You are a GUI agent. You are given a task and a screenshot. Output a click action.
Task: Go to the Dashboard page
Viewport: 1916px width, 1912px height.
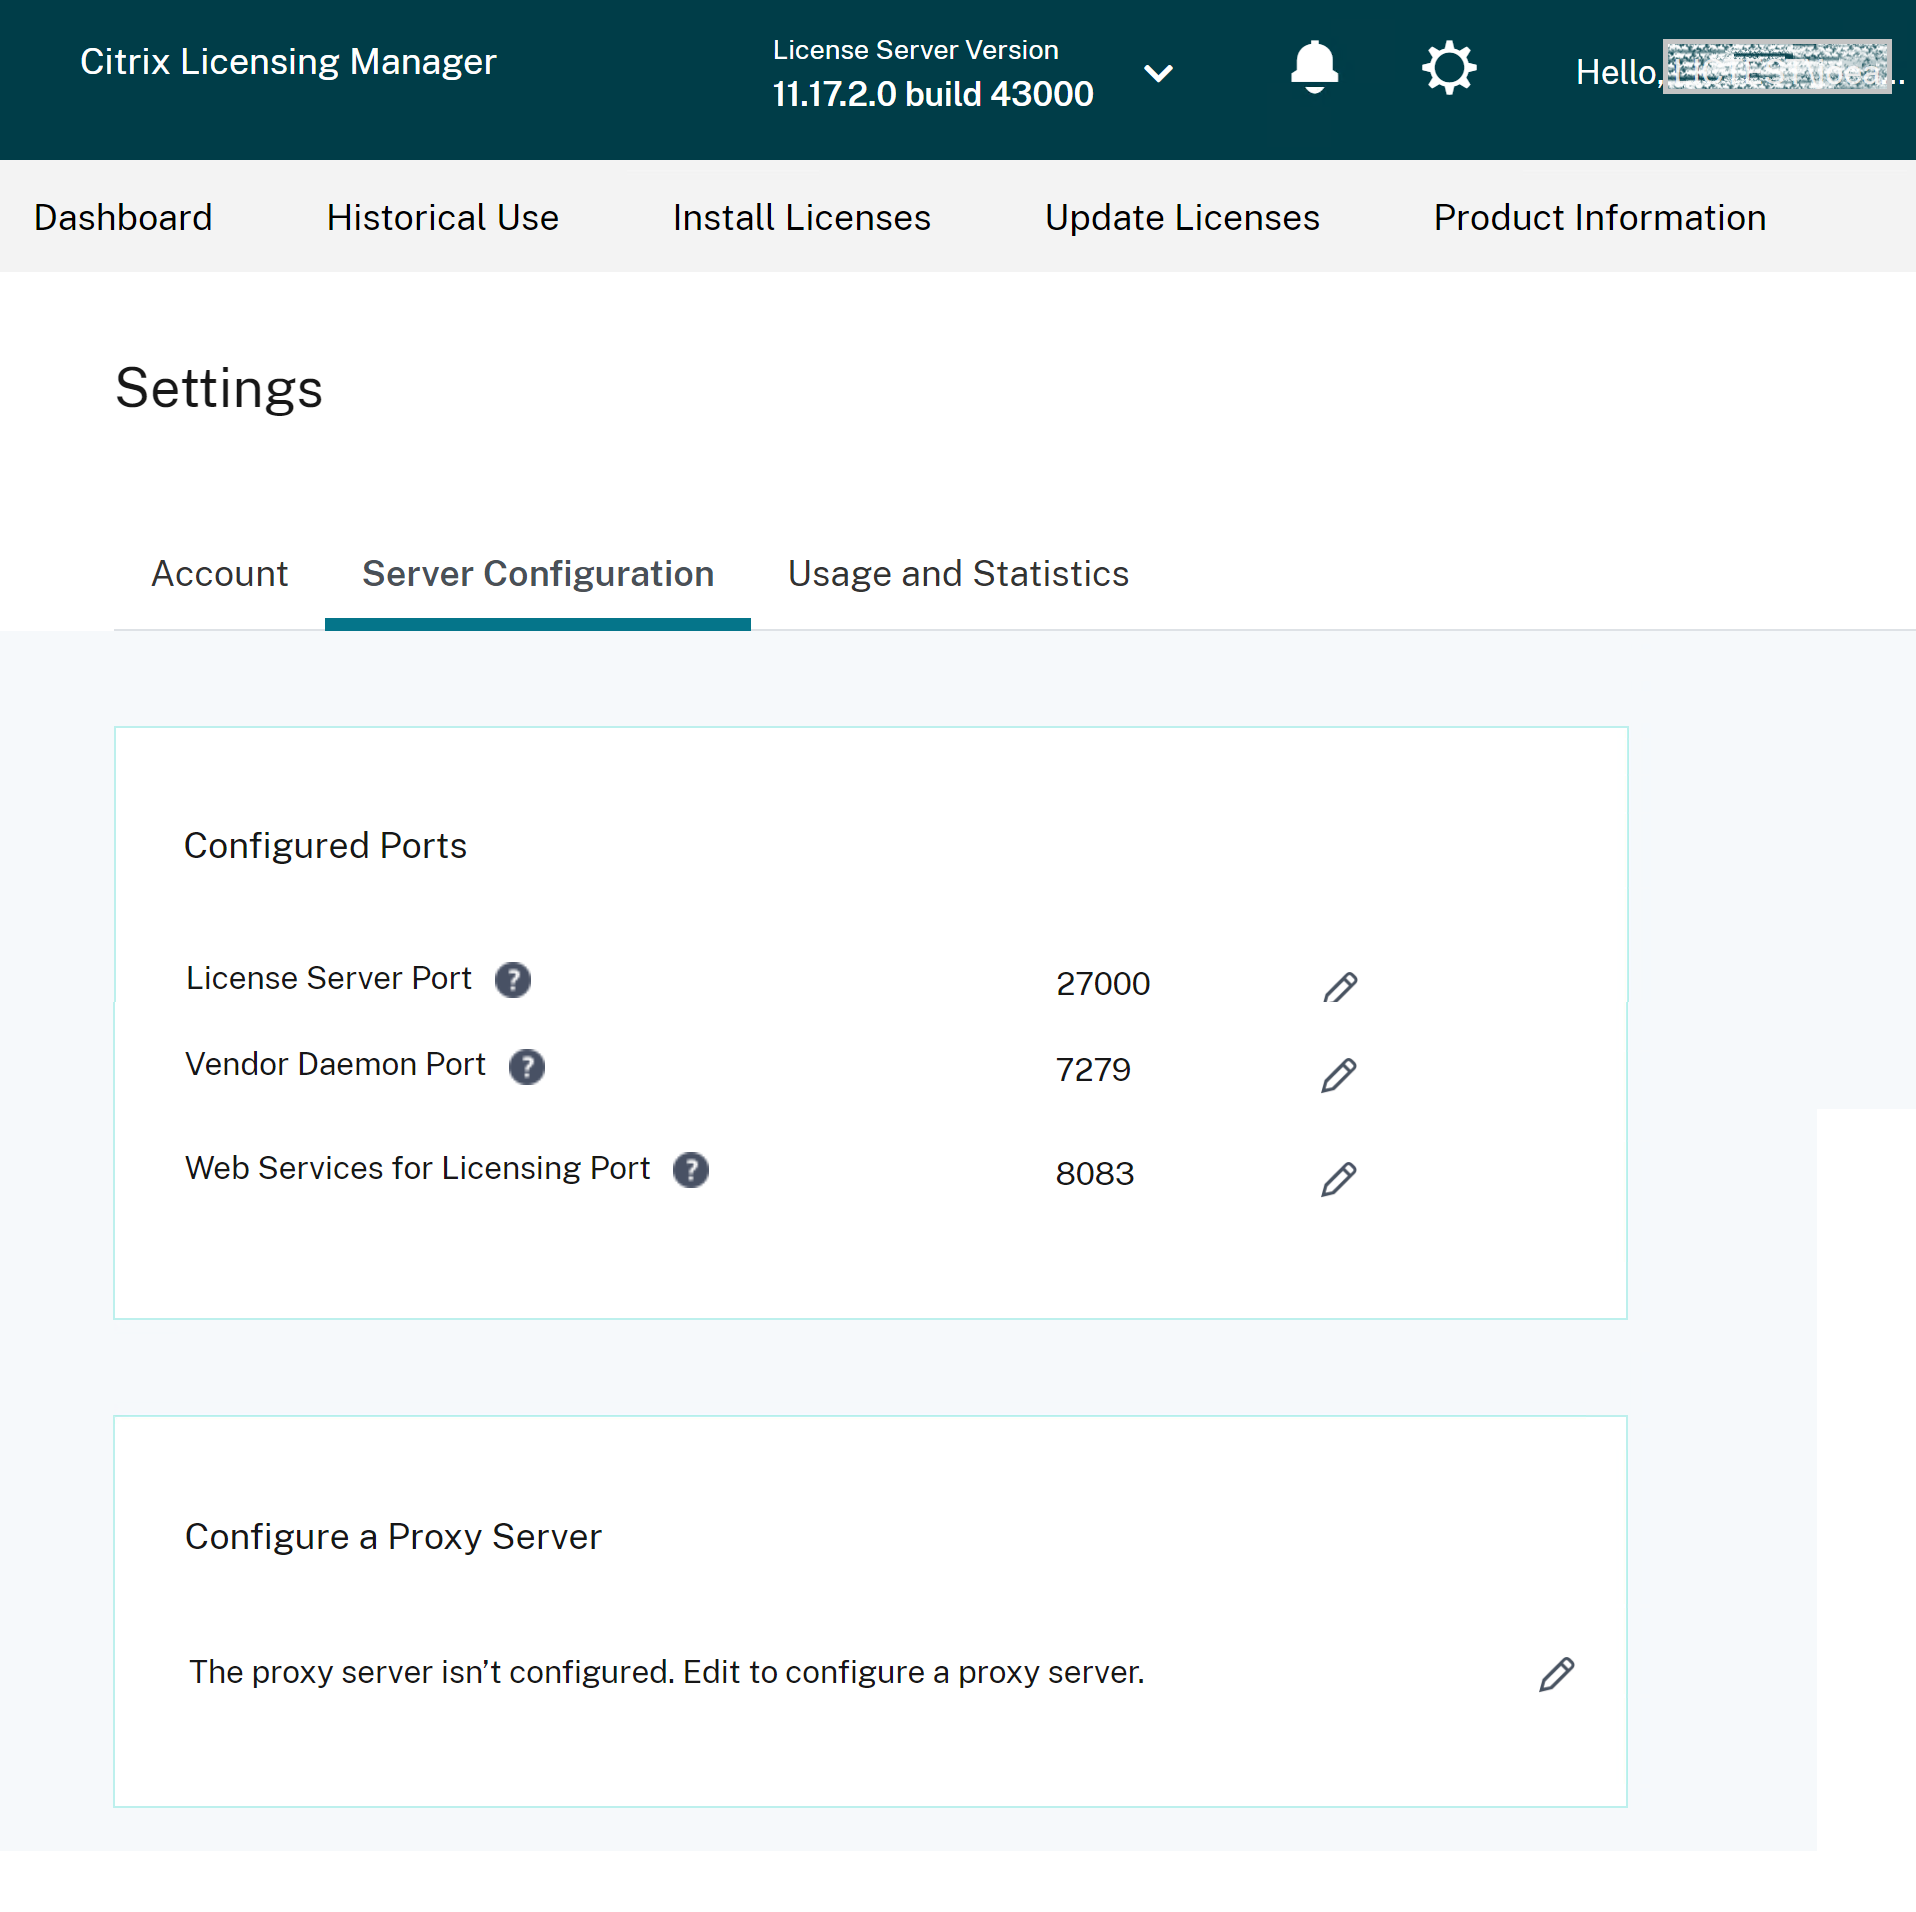pos(123,217)
